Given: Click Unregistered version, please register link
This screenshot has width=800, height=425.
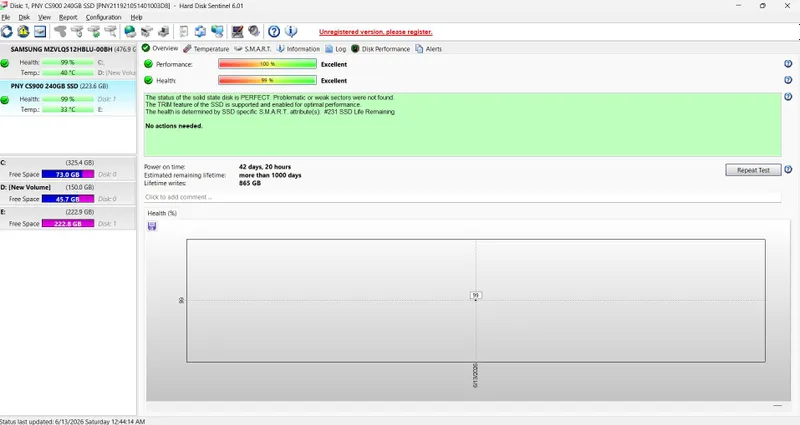Looking at the screenshot, I should 376,32.
